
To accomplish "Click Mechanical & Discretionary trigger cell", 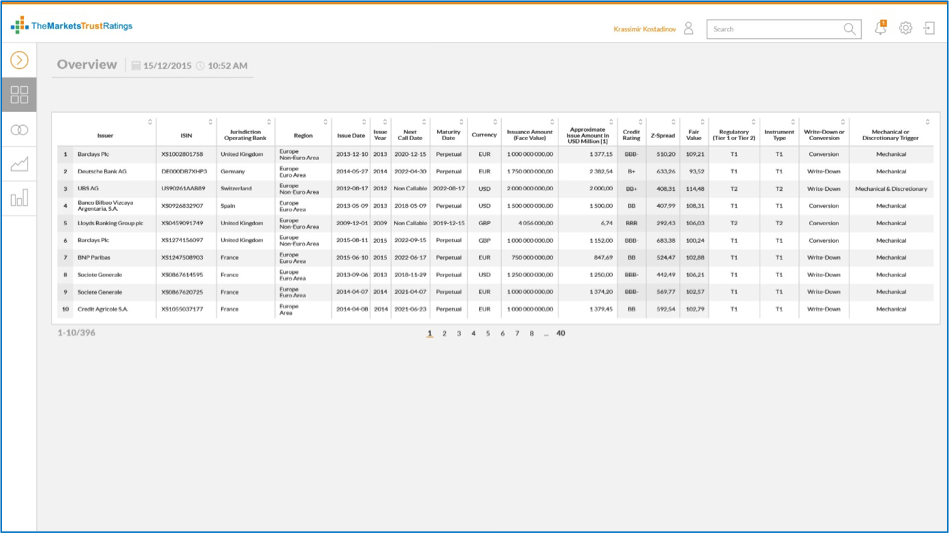I will [891, 189].
